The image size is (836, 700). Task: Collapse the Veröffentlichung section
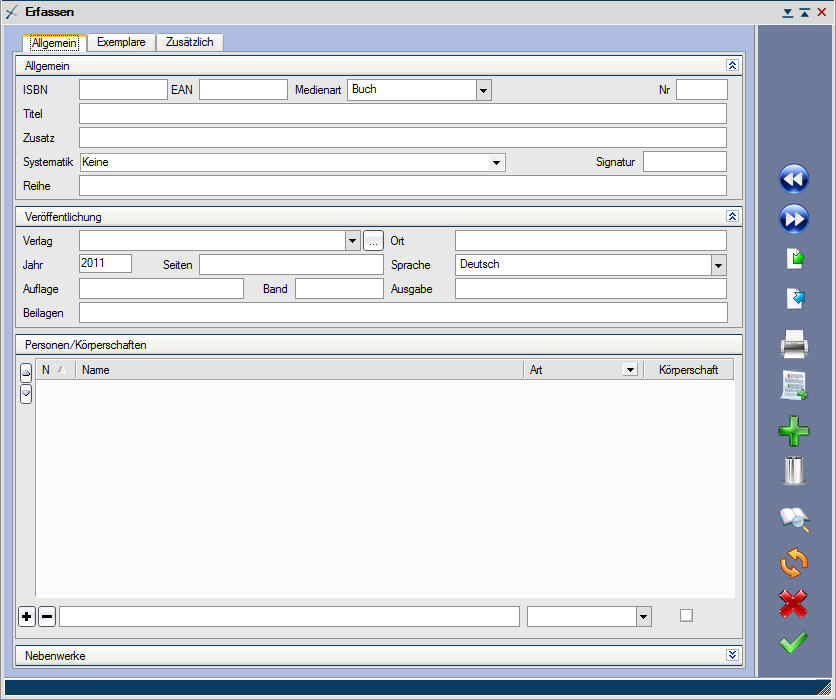(732, 216)
